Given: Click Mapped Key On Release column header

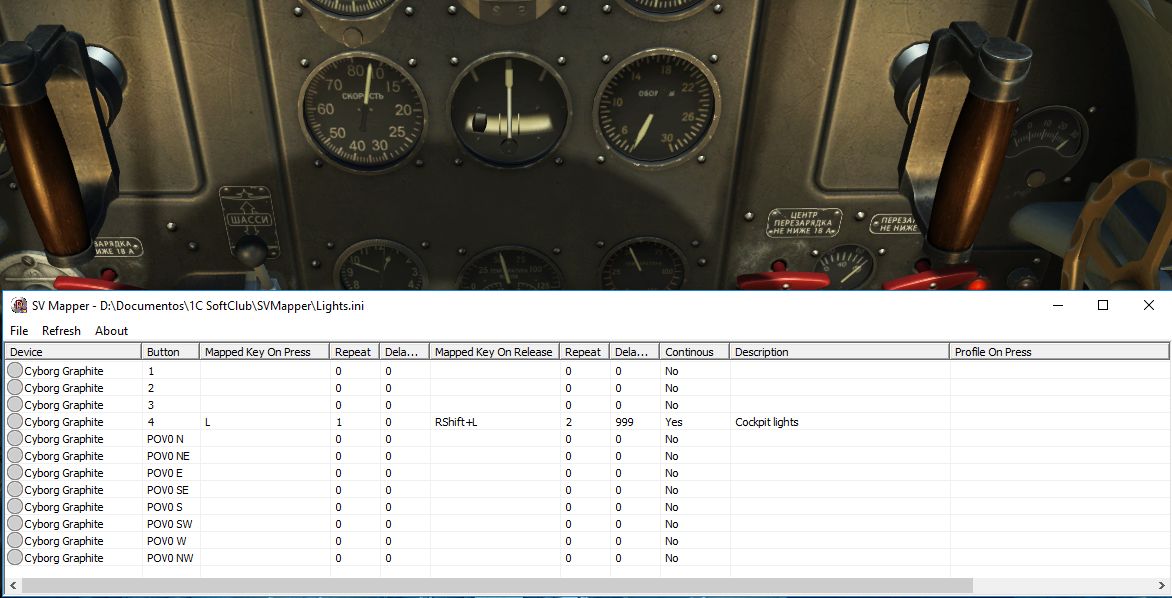Looking at the screenshot, I should click(495, 351).
